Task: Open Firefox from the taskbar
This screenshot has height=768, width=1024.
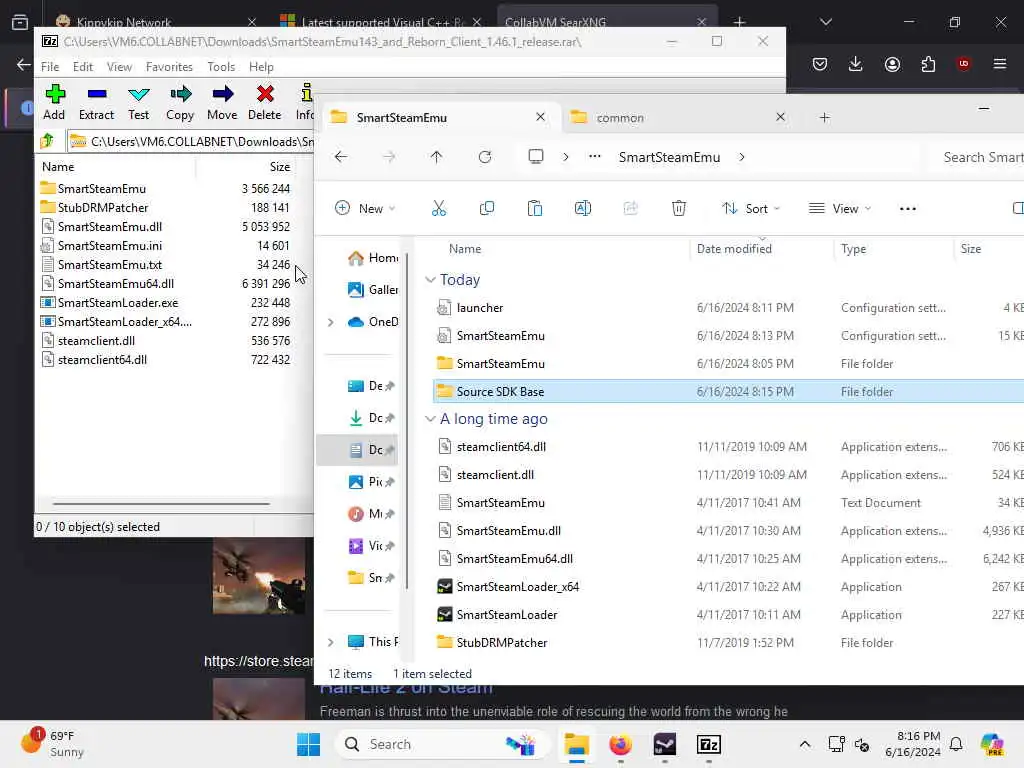Action: tap(620, 744)
